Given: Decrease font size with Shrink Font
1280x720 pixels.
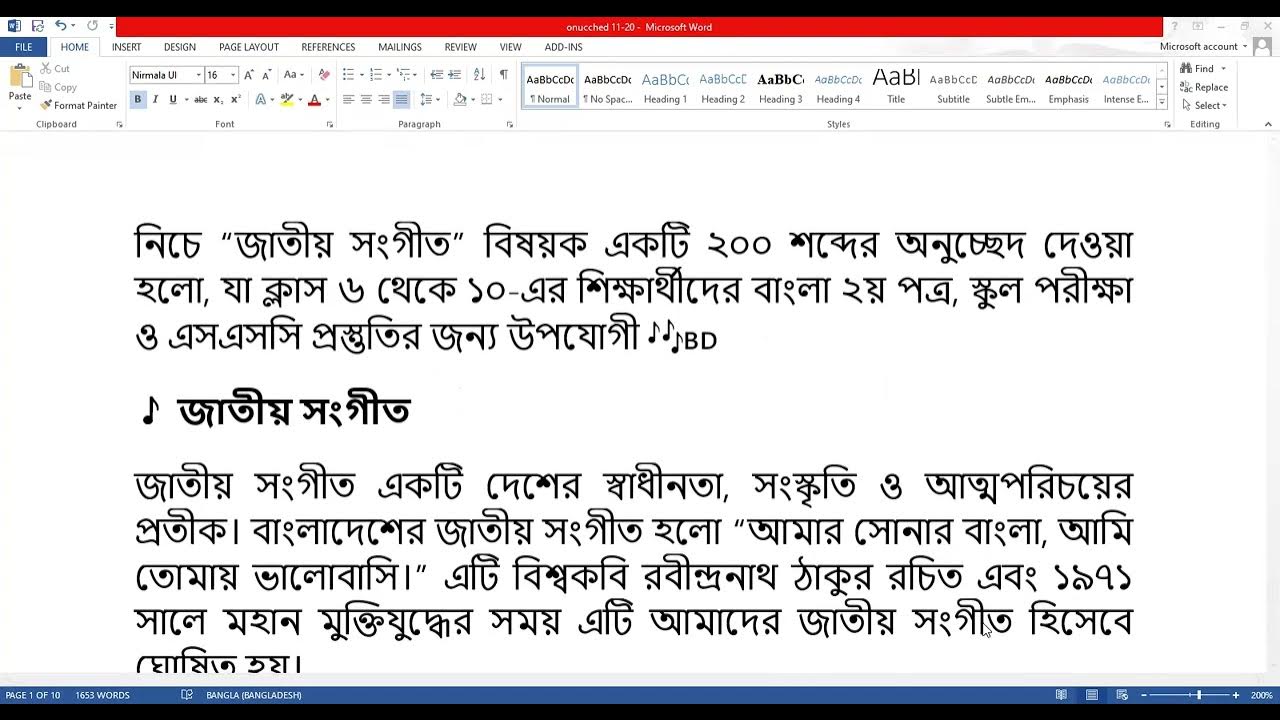Looking at the screenshot, I should [x=265, y=75].
